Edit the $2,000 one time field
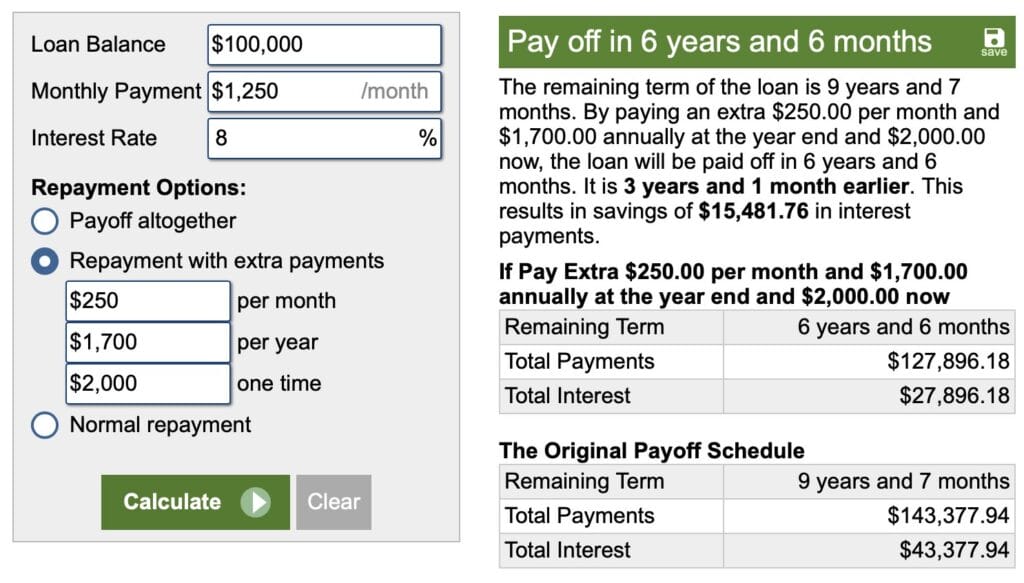1024x583 pixels. pyautogui.click(x=148, y=383)
